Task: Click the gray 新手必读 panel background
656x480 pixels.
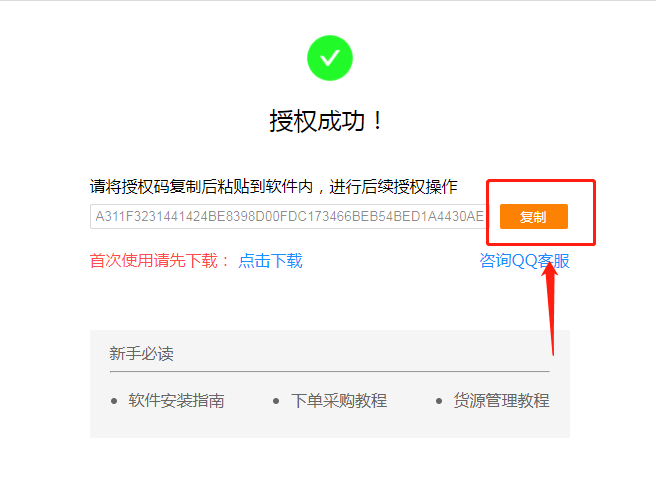Action: pyautogui.click(x=330, y=423)
